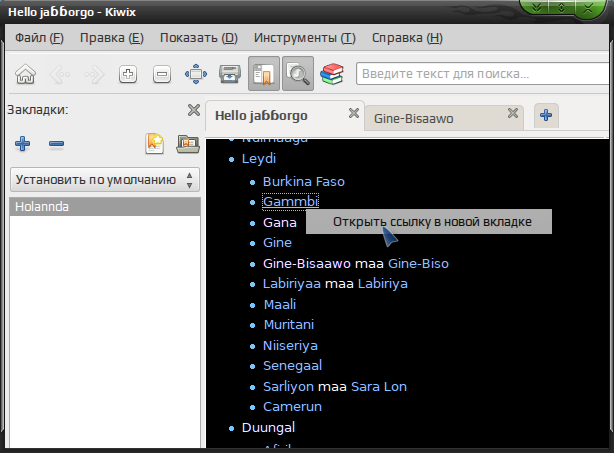Screen dimensions: 614x453
Task: Open the Правка menu
Action: 112,38
